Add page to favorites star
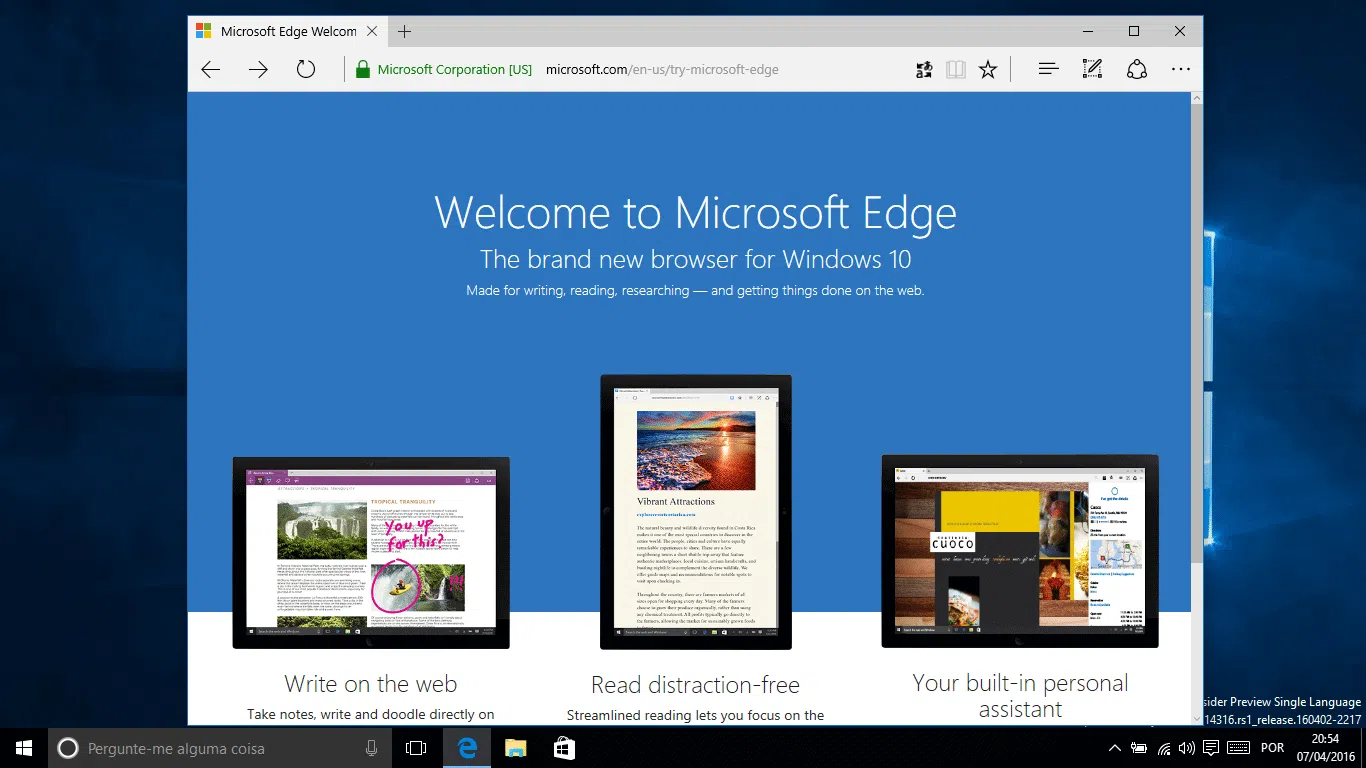 pyautogui.click(x=988, y=69)
